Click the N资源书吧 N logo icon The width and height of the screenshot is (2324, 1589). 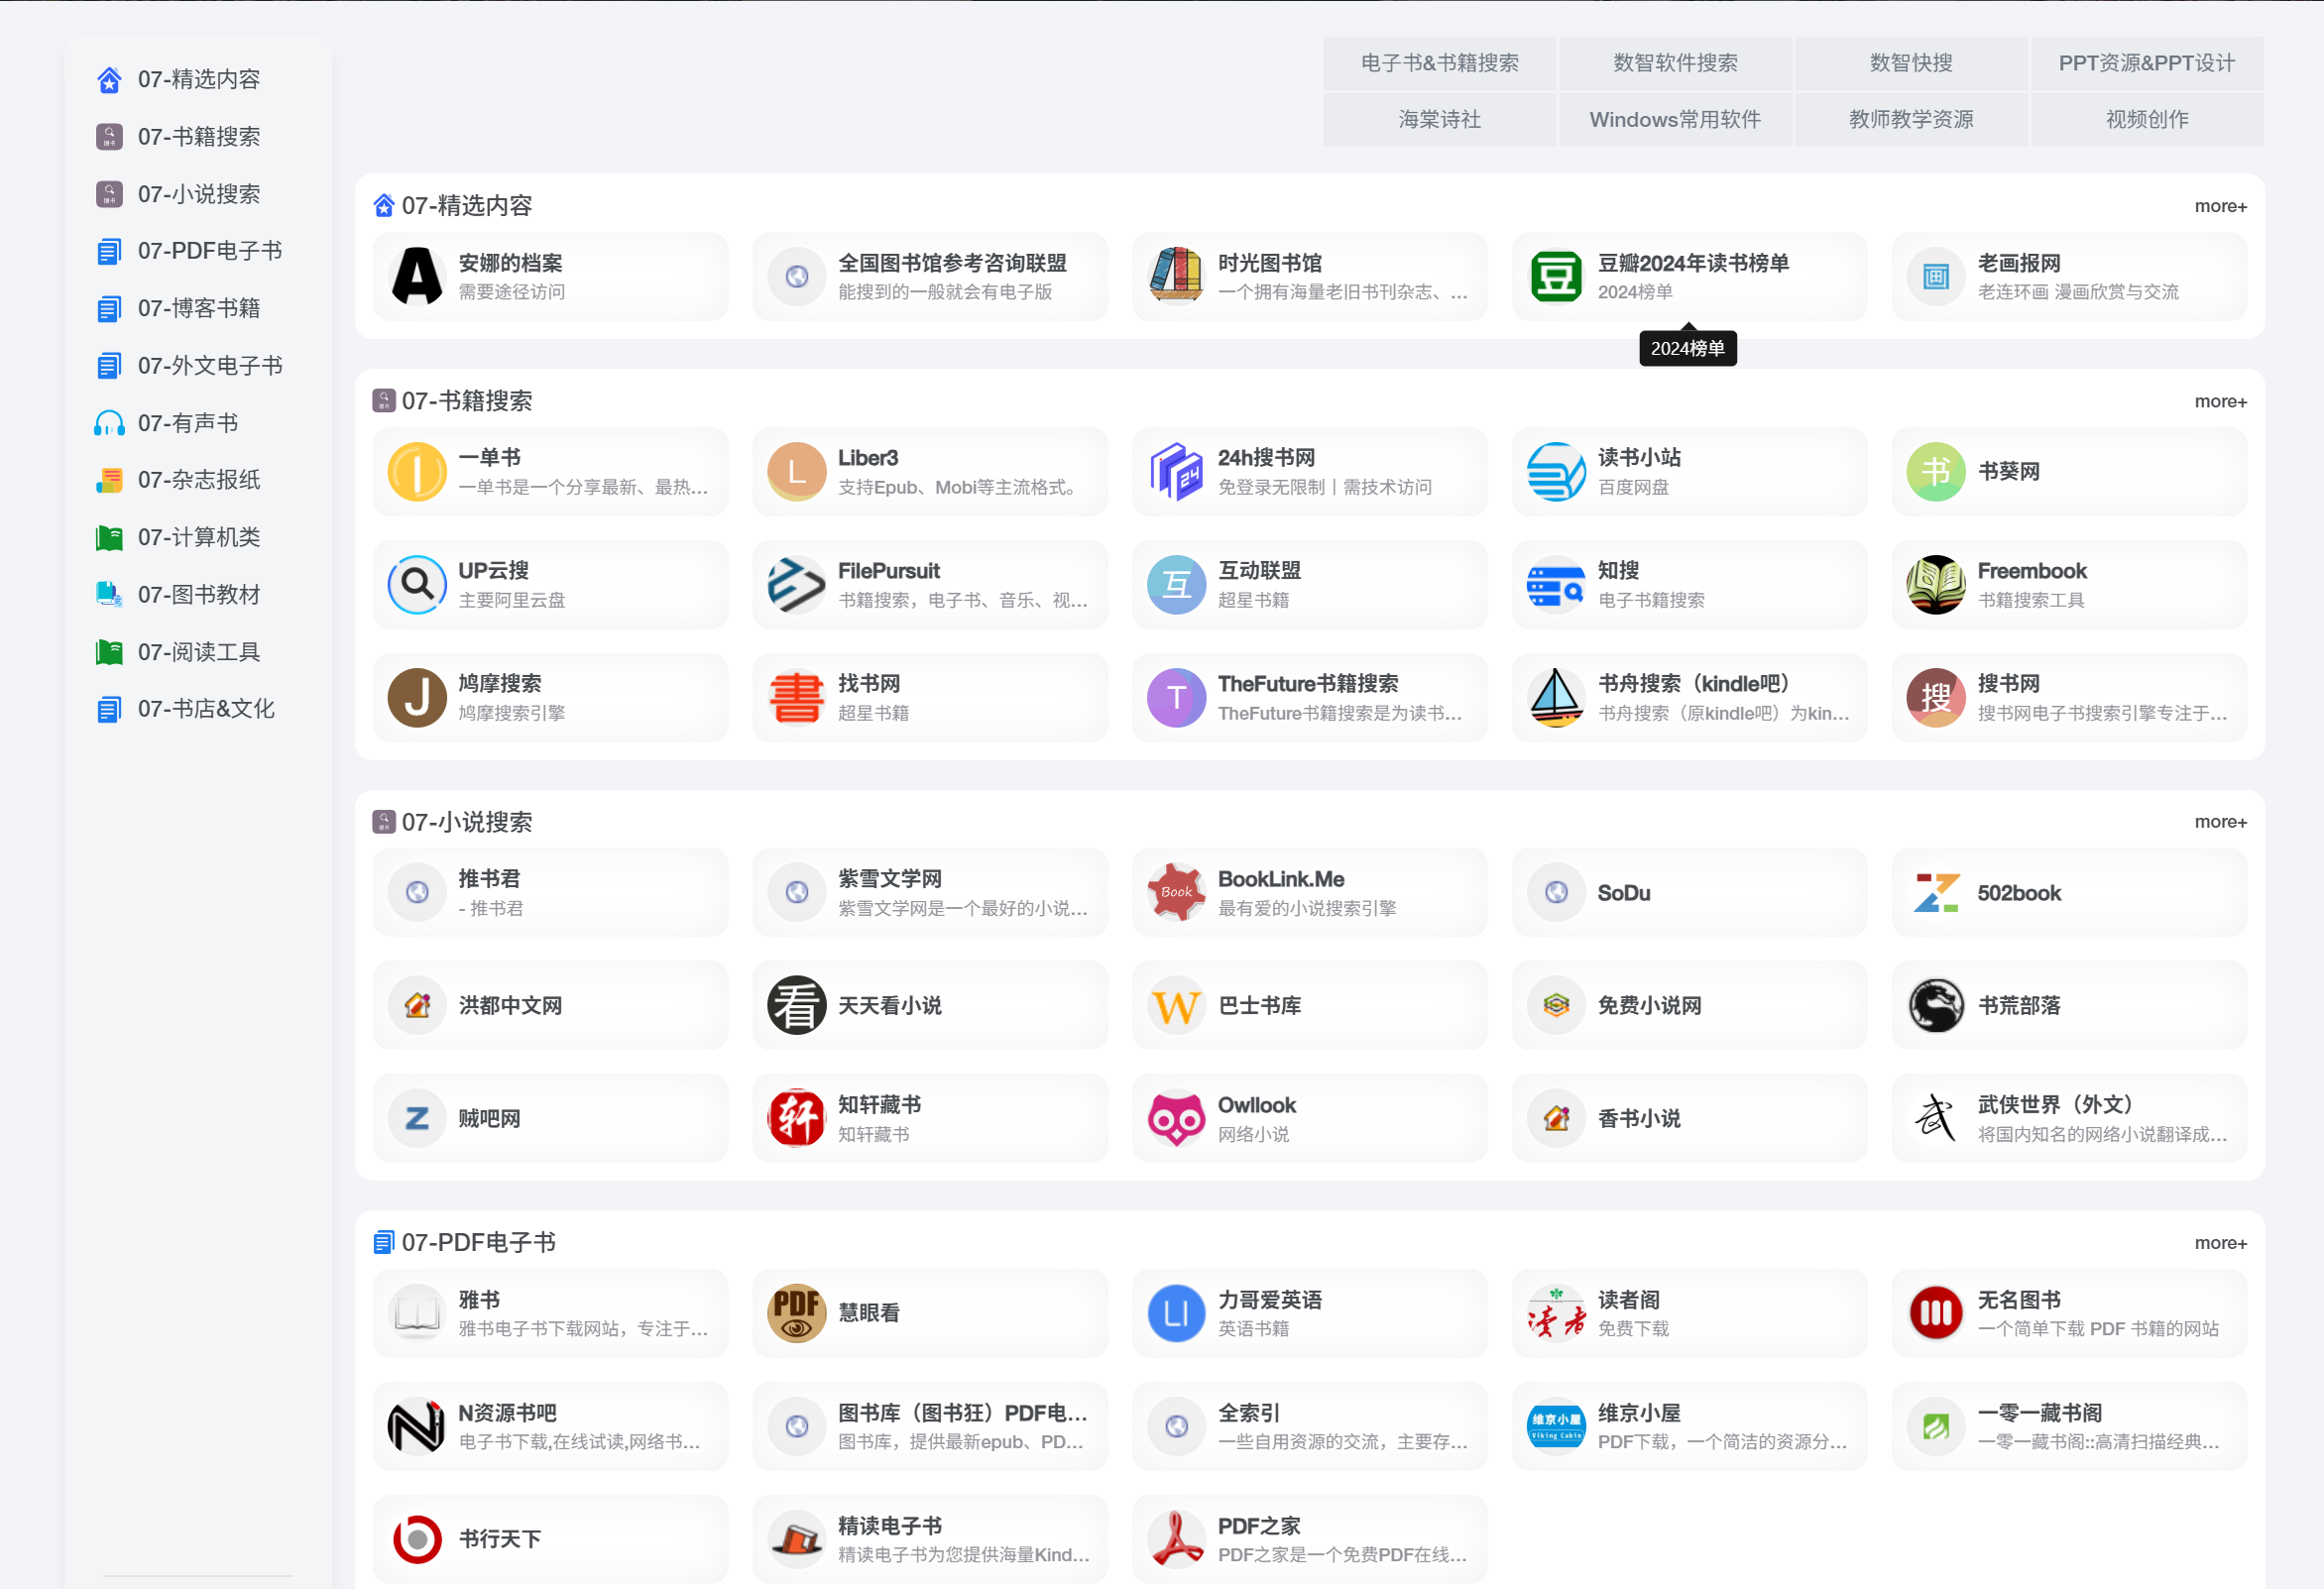[x=417, y=1427]
